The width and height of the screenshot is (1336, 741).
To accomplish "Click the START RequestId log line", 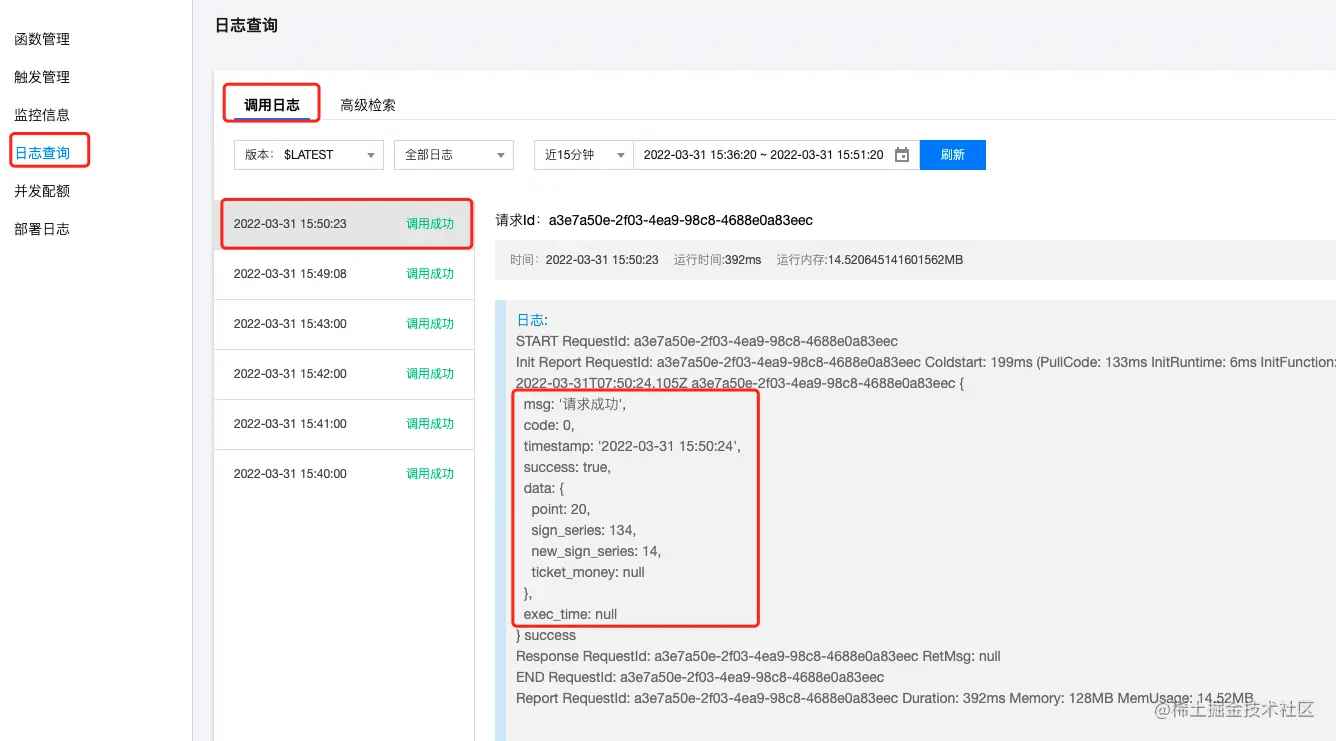I will pyautogui.click(x=707, y=341).
